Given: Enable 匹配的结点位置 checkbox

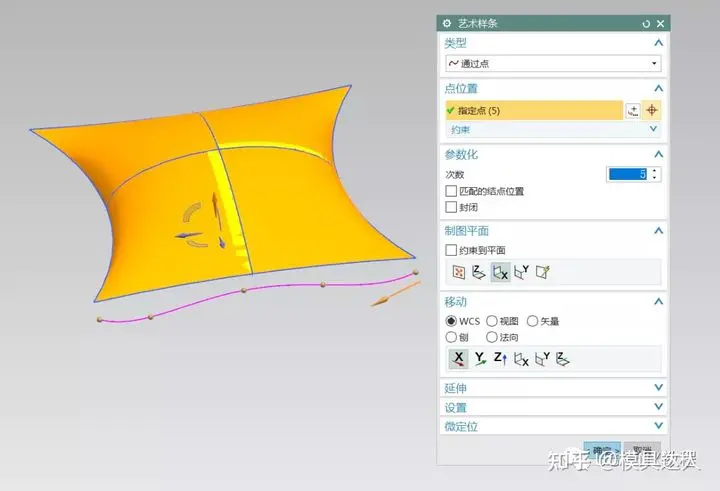Looking at the screenshot, I should pyautogui.click(x=451, y=191).
